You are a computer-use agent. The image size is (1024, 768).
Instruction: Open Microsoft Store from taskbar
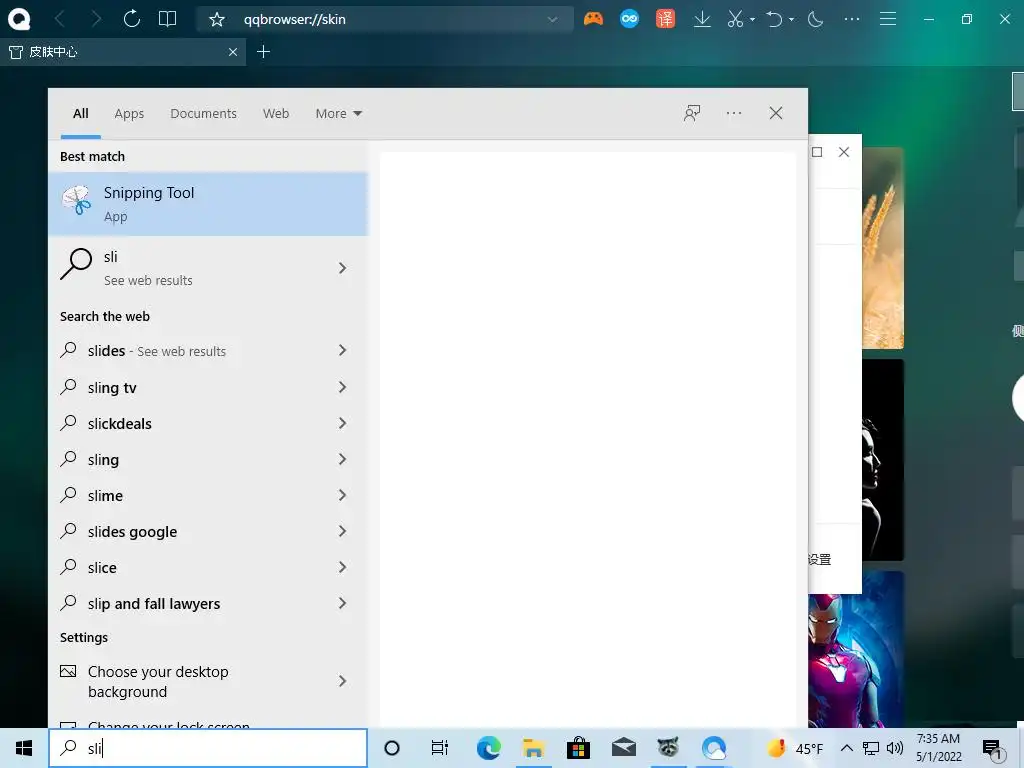(x=578, y=748)
